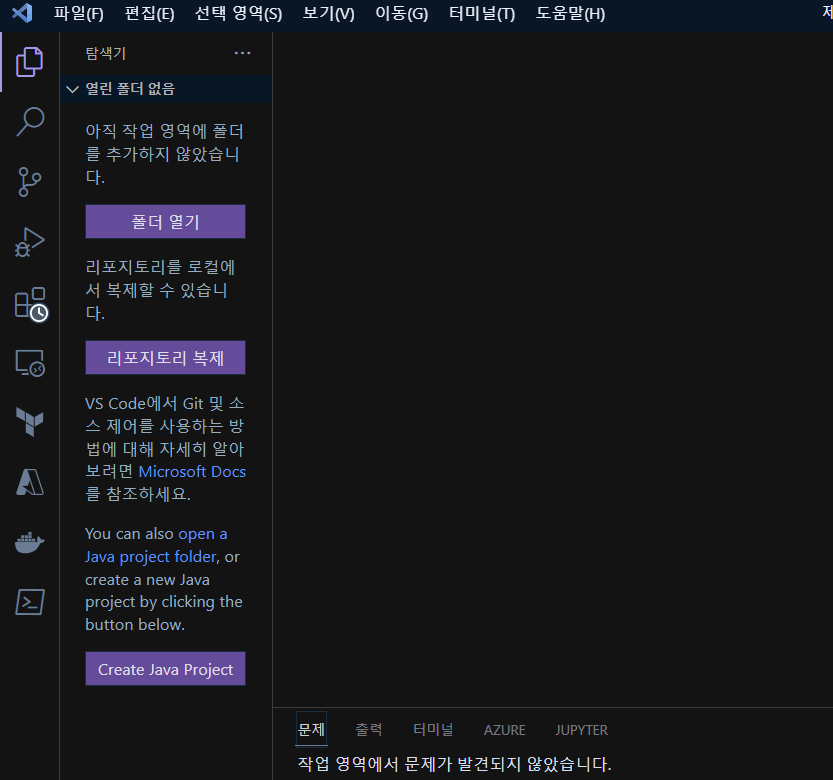Open the PowerShell terminal icon in activity bar
The image size is (833, 780).
click(x=30, y=602)
